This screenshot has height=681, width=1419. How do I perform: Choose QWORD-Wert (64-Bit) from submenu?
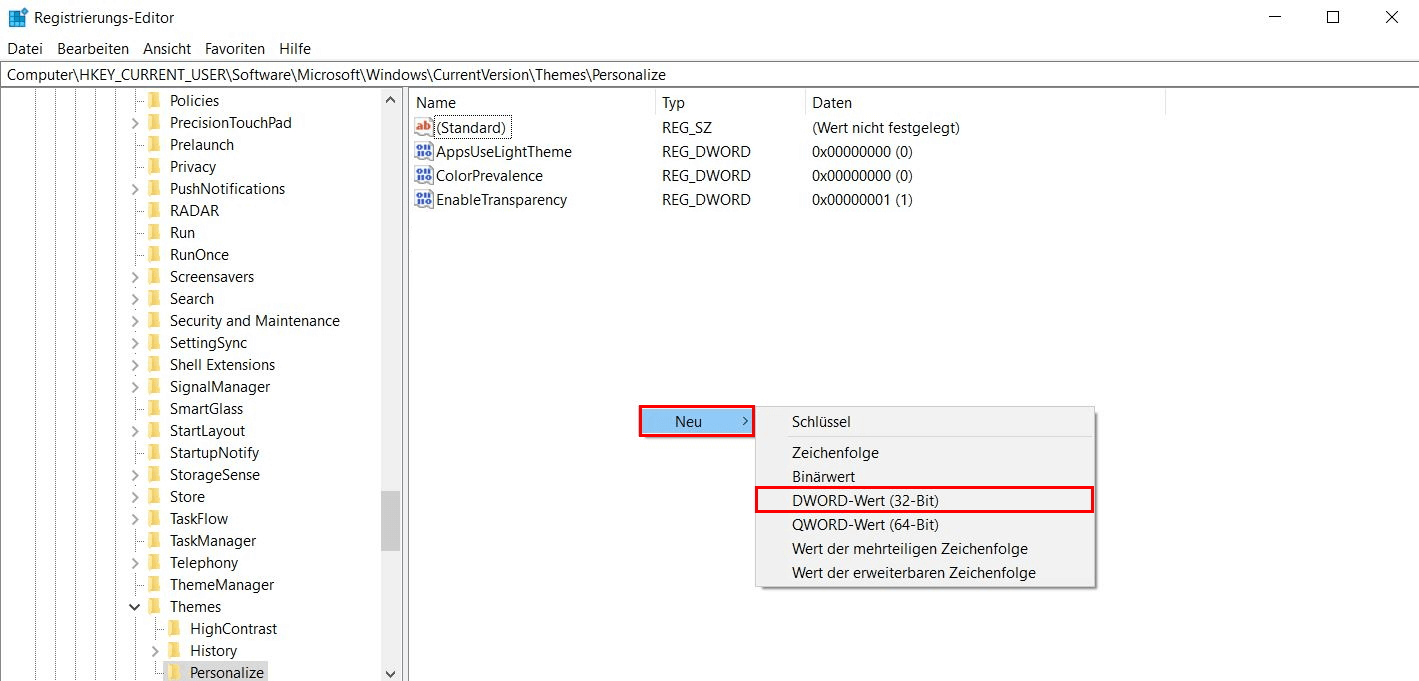point(924,525)
